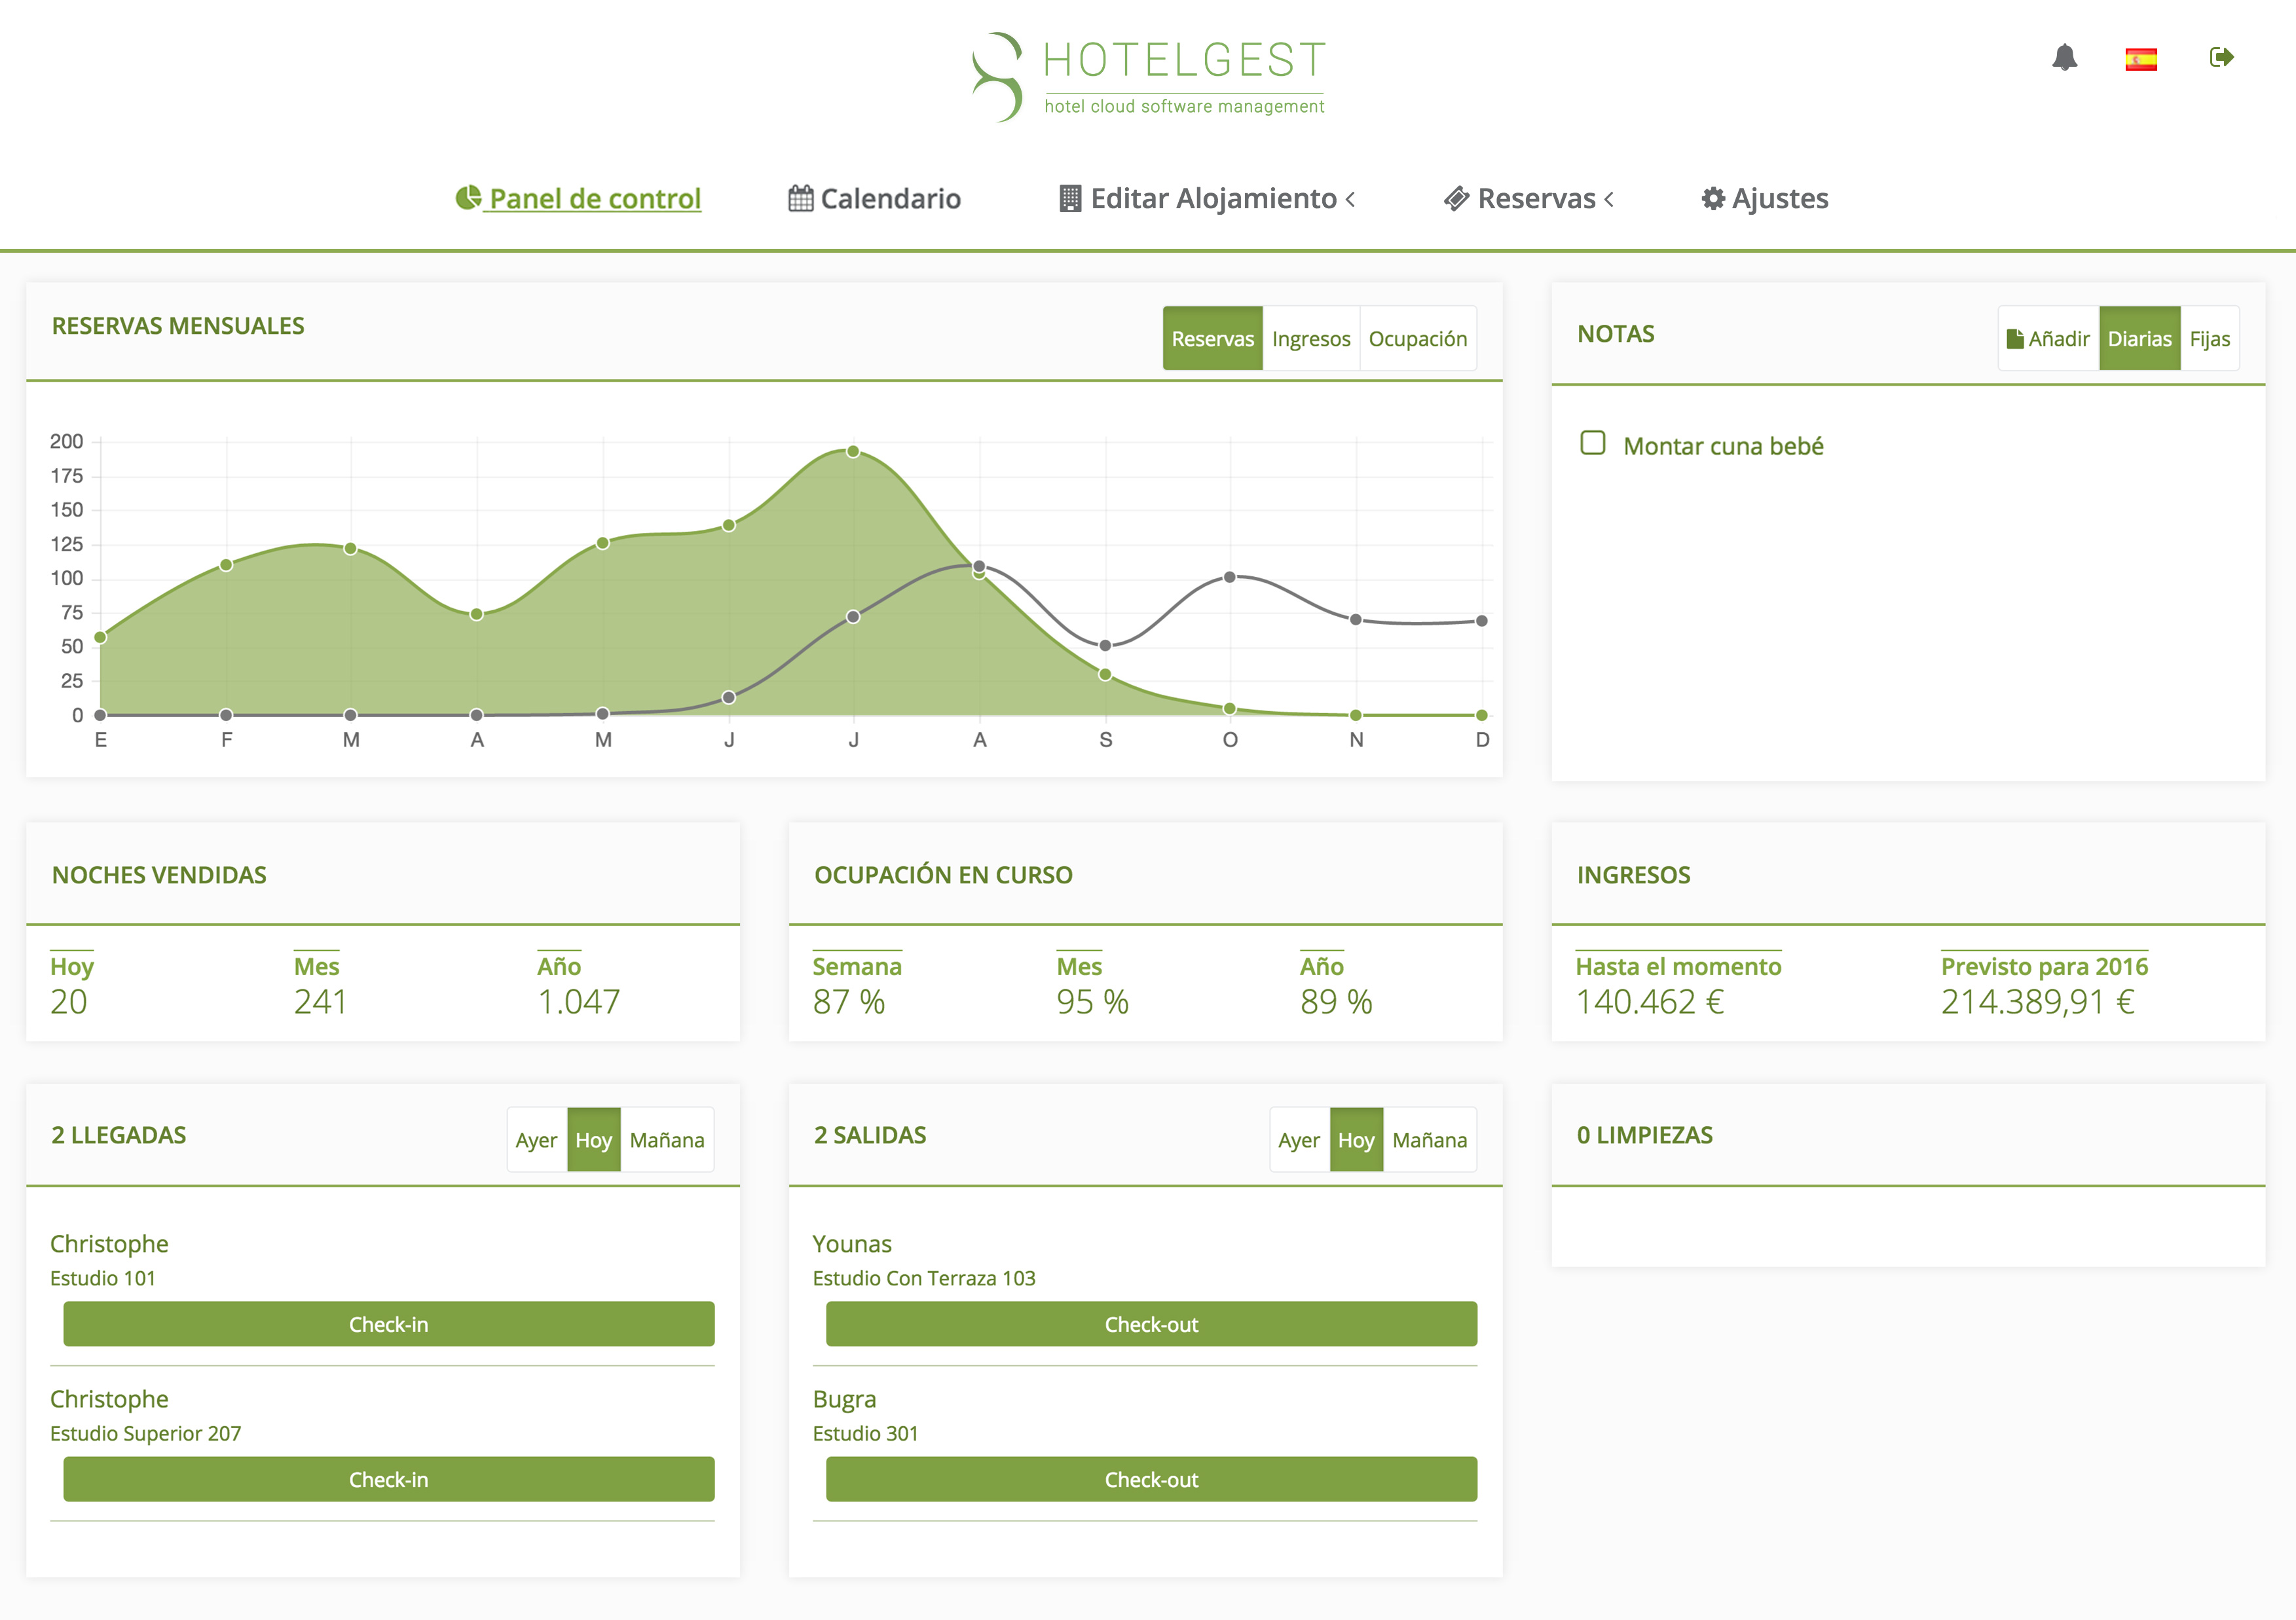Check-out Bugra from Estudio 301
The height and width of the screenshot is (1620, 2296).
coord(1151,1479)
